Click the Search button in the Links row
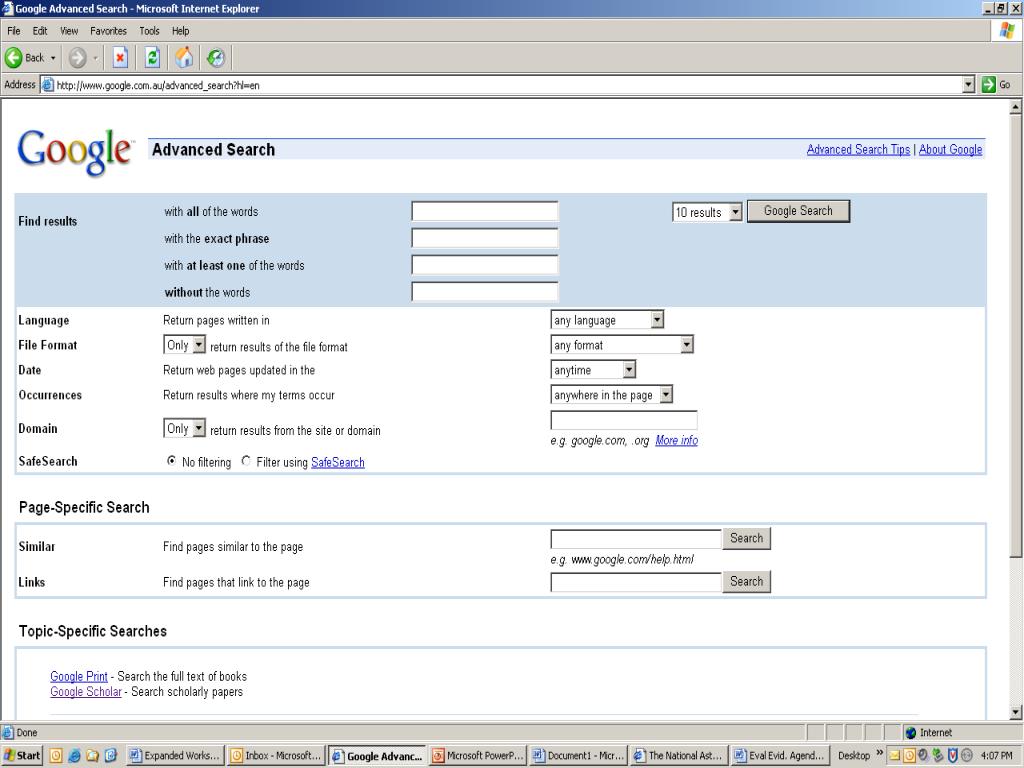 click(746, 581)
